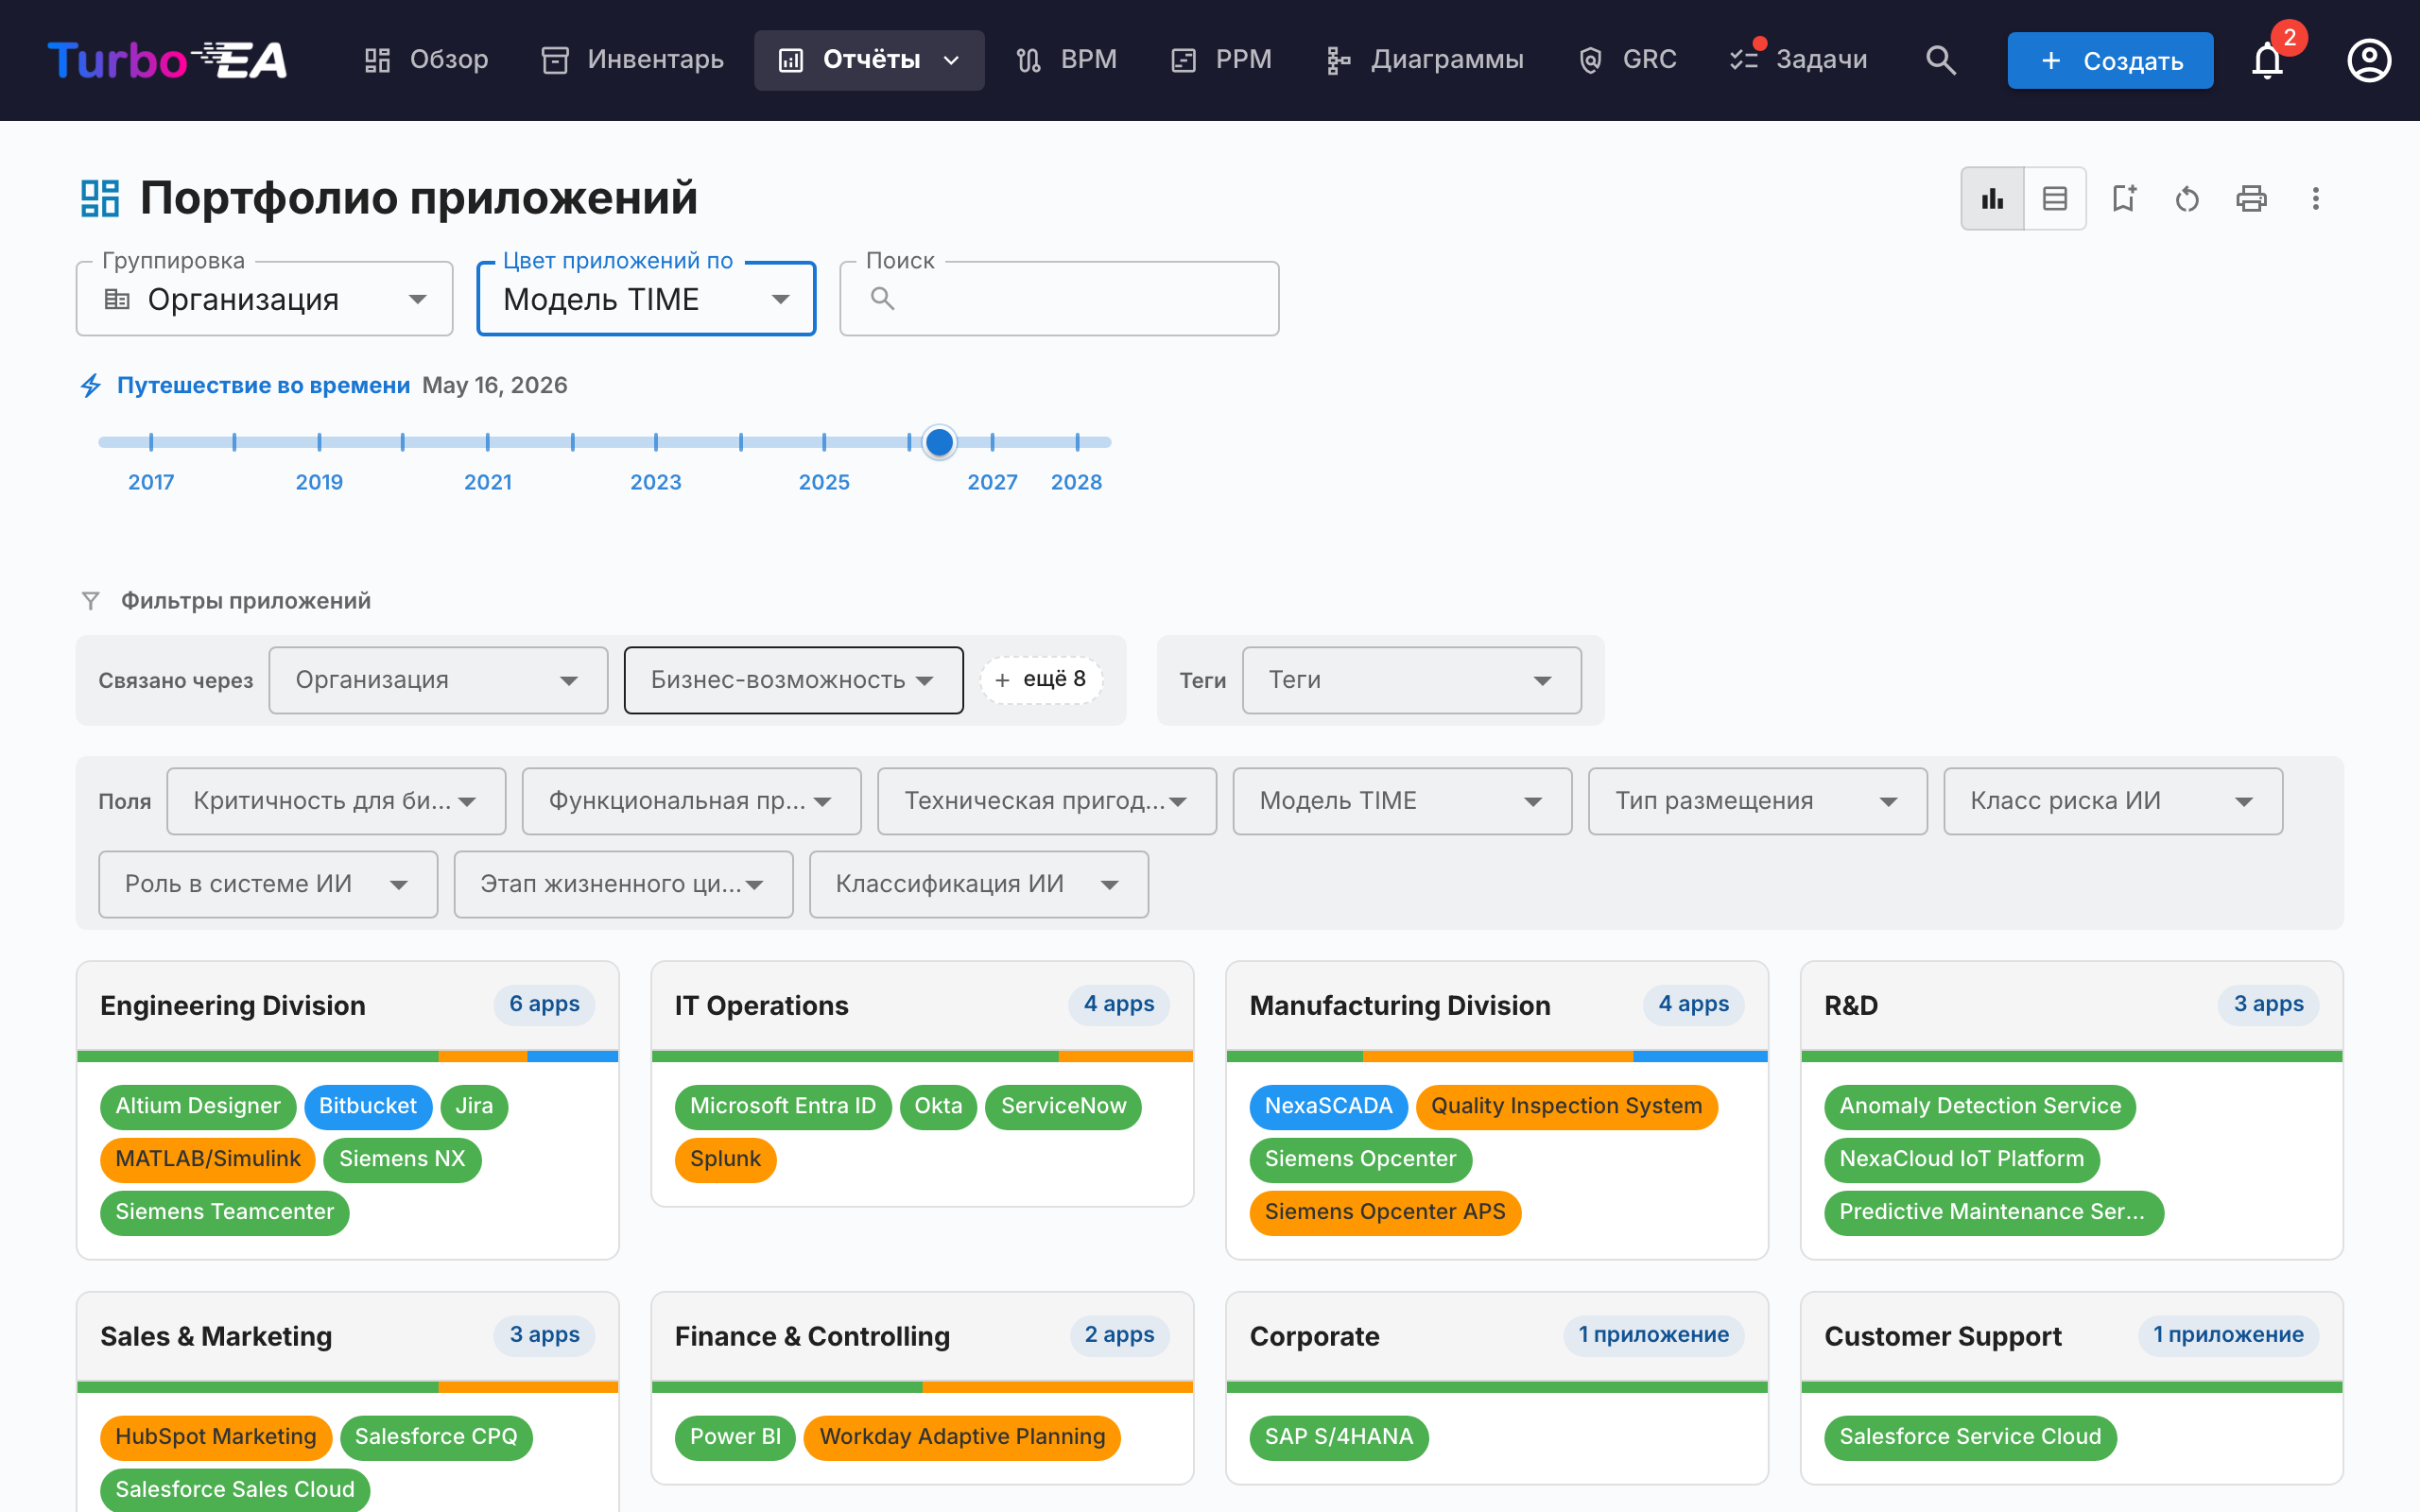Open Этап жизненного цикла filter
This screenshot has height=1512, width=2420.
pos(623,884)
